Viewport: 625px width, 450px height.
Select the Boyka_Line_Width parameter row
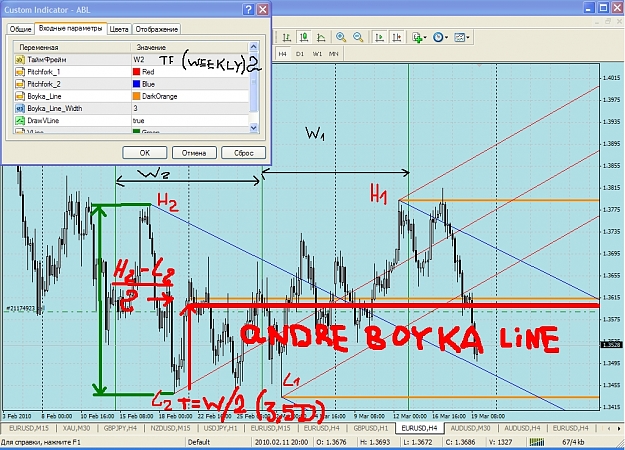coord(131,108)
